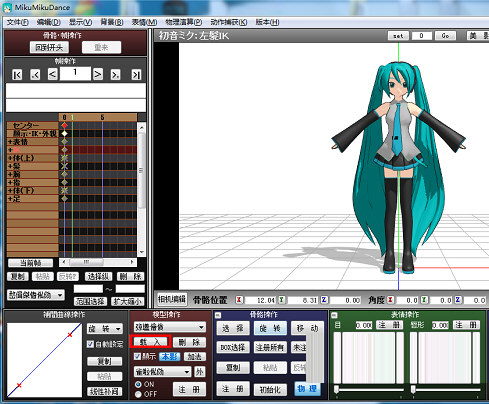Go to next keyframe (>.) button
The width and height of the screenshot is (489, 404).
click(x=115, y=74)
